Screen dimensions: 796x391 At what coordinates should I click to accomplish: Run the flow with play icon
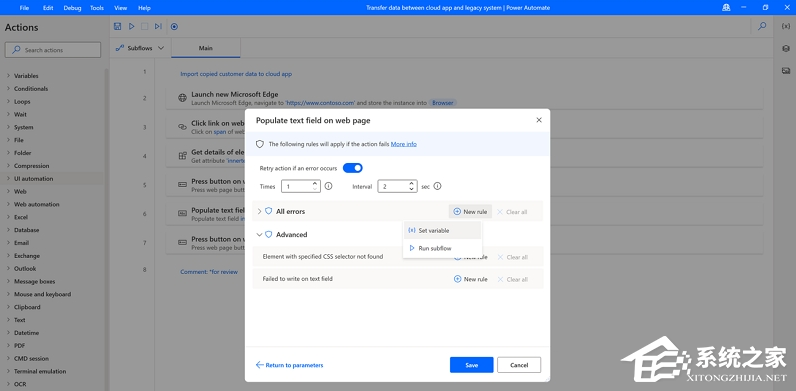[131, 26]
